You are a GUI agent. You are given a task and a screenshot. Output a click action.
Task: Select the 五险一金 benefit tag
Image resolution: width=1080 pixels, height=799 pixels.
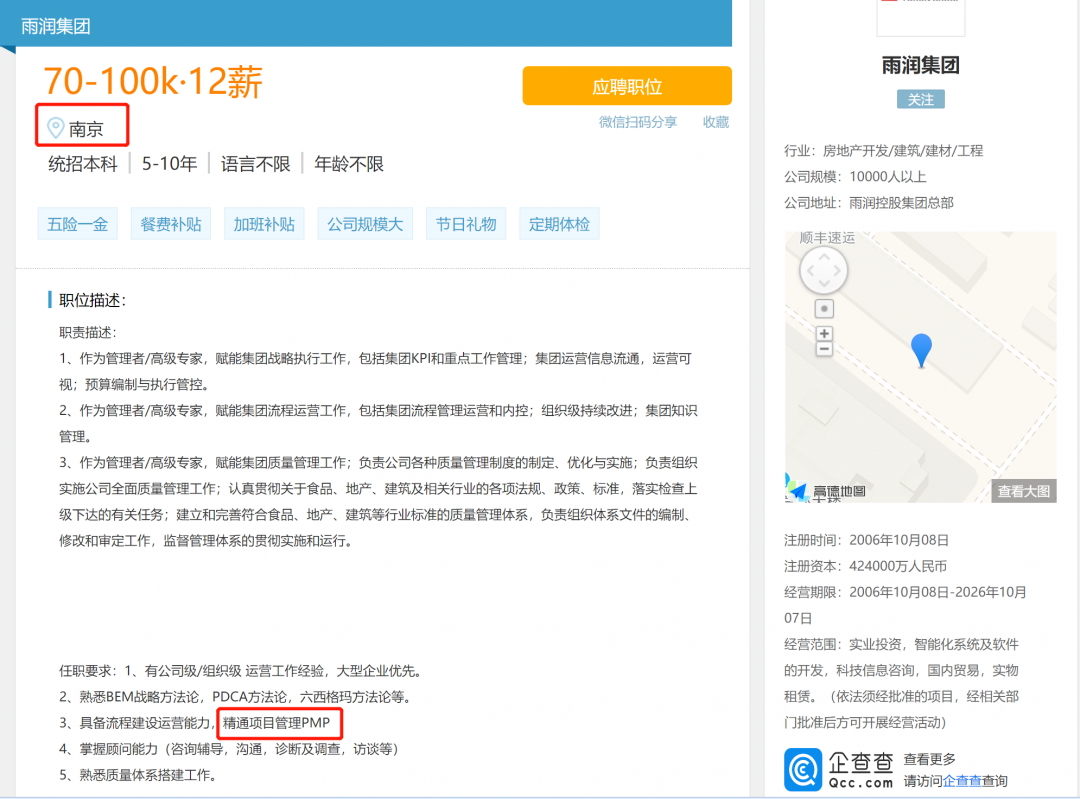(x=78, y=224)
